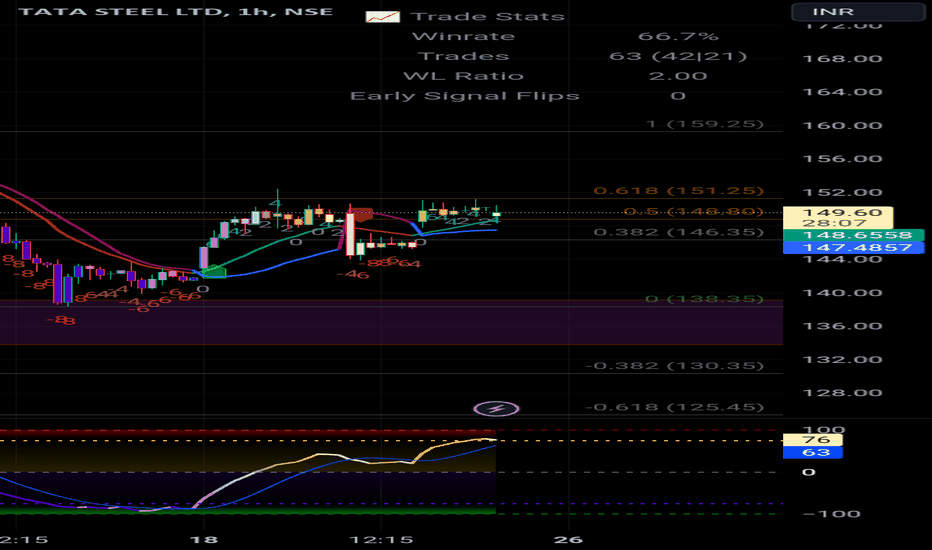Click the 18 date label on time axis

pos(204,540)
